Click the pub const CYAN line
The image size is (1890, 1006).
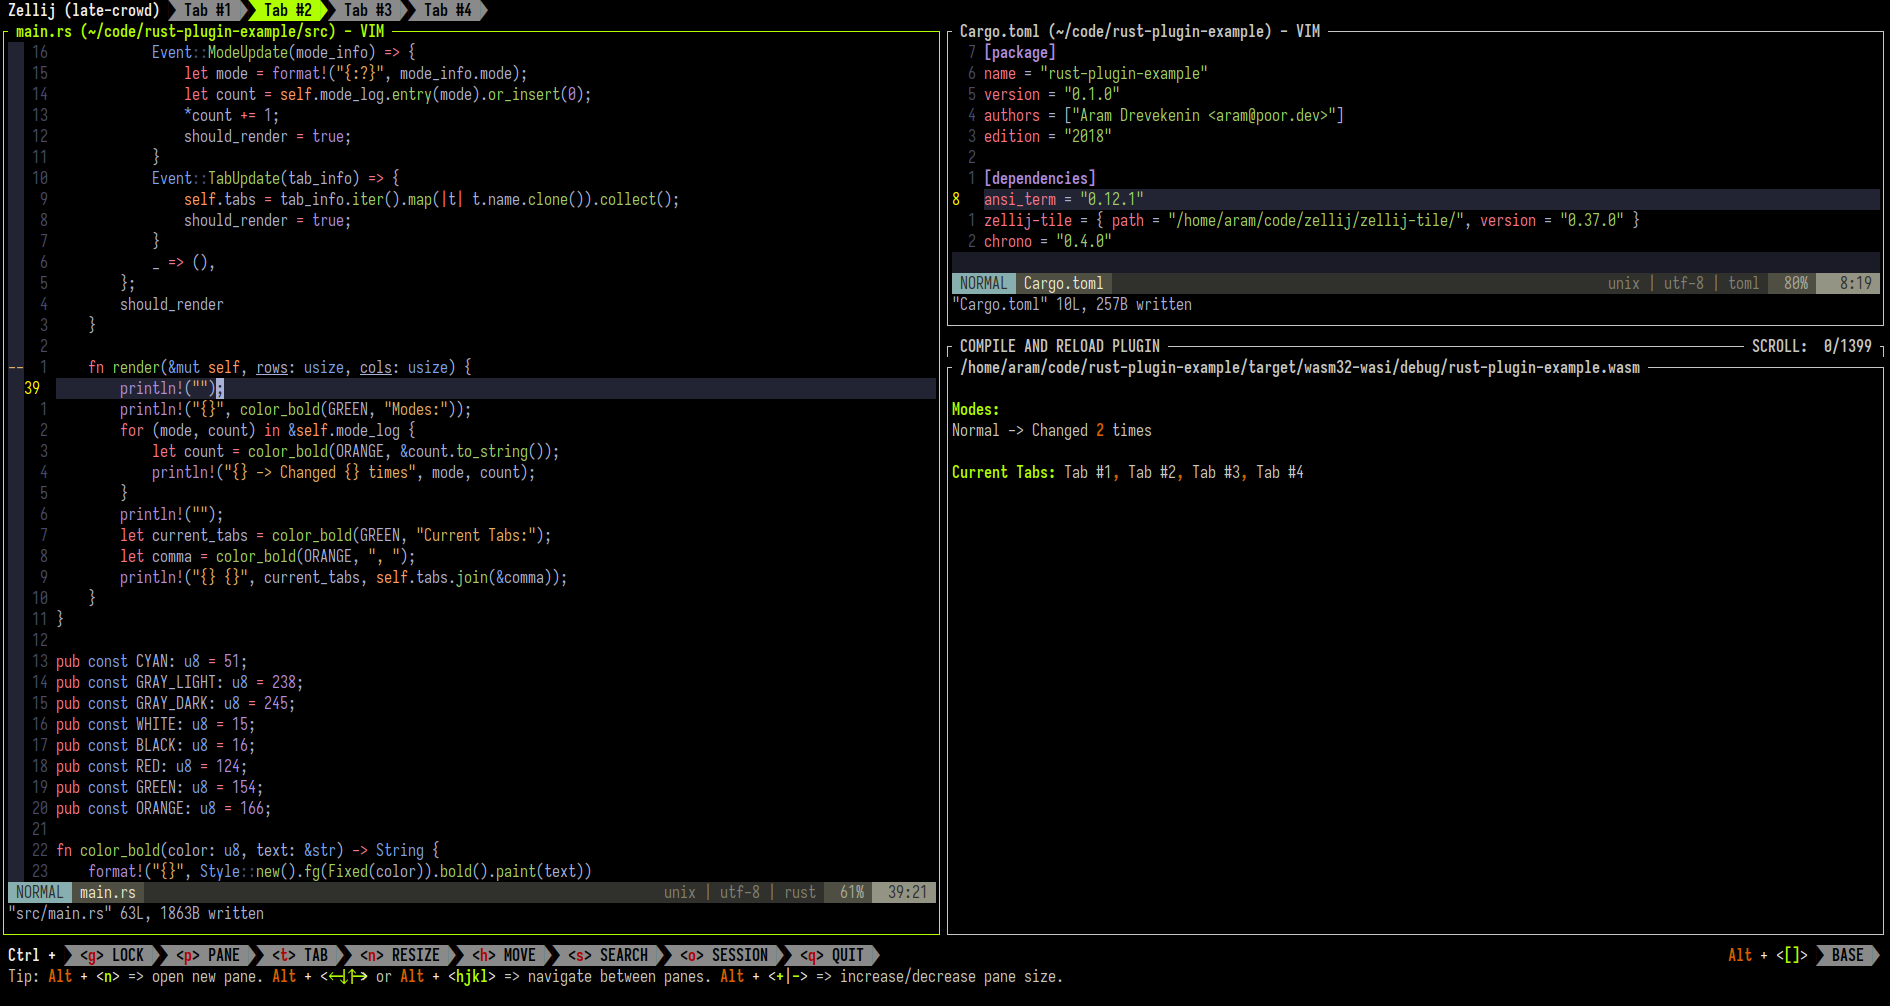pyautogui.click(x=152, y=661)
